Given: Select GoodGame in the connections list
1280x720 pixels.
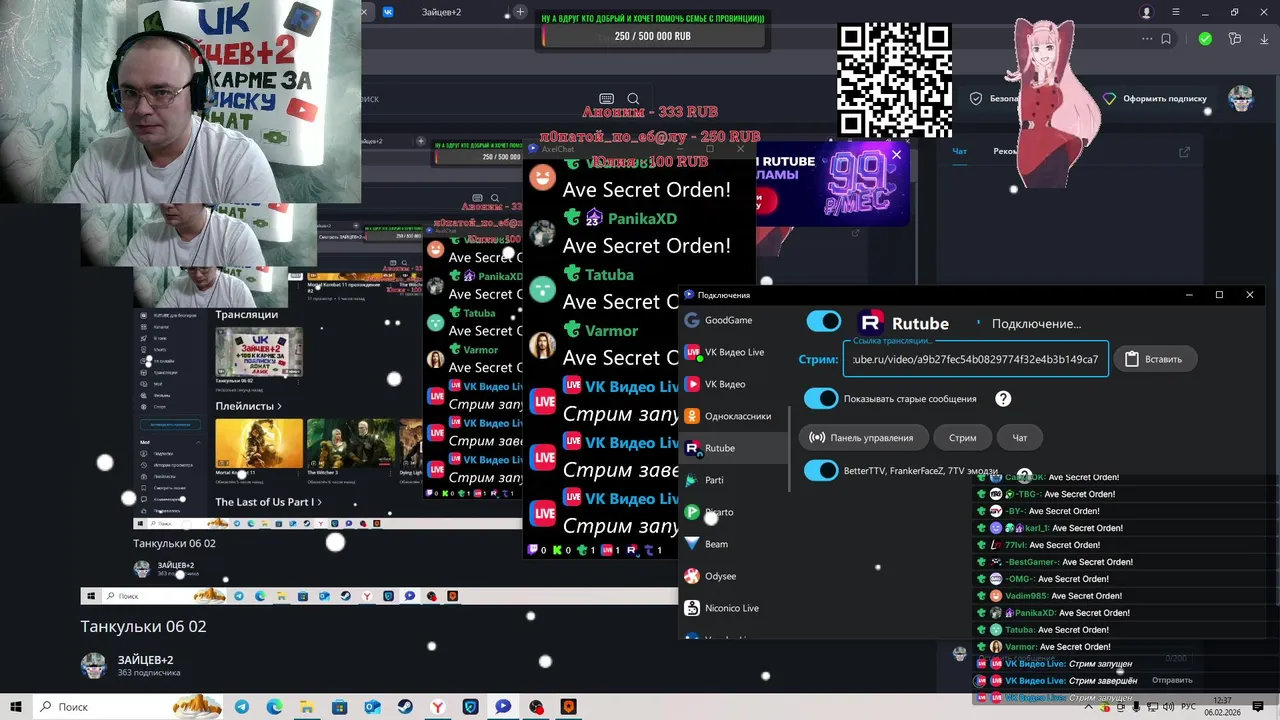Looking at the screenshot, I should 733,320.
